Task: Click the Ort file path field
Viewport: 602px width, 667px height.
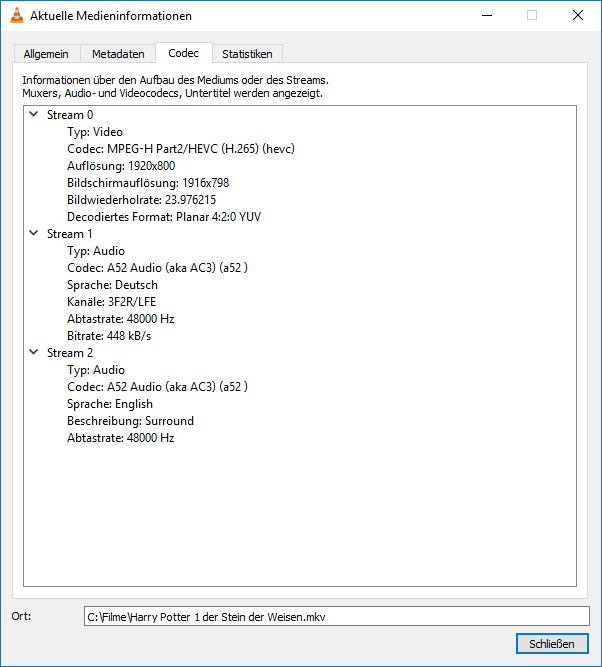Action: pos(336,616)
